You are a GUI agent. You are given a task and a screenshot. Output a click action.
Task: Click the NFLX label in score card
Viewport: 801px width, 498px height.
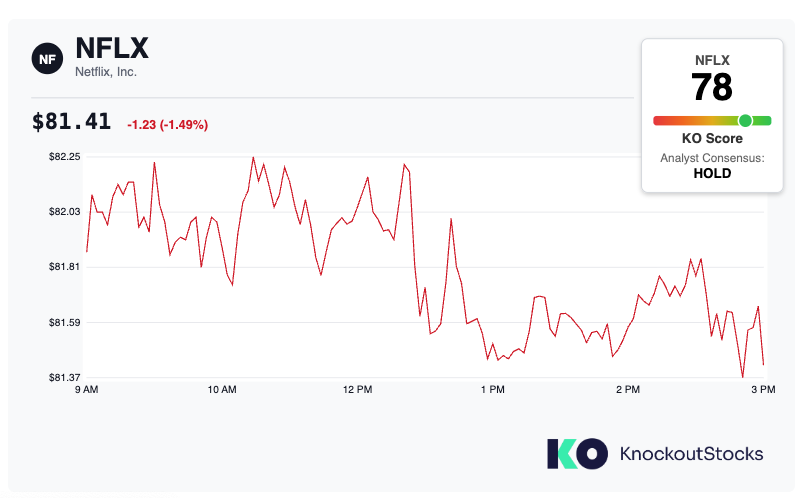click(x=712, y=60)
